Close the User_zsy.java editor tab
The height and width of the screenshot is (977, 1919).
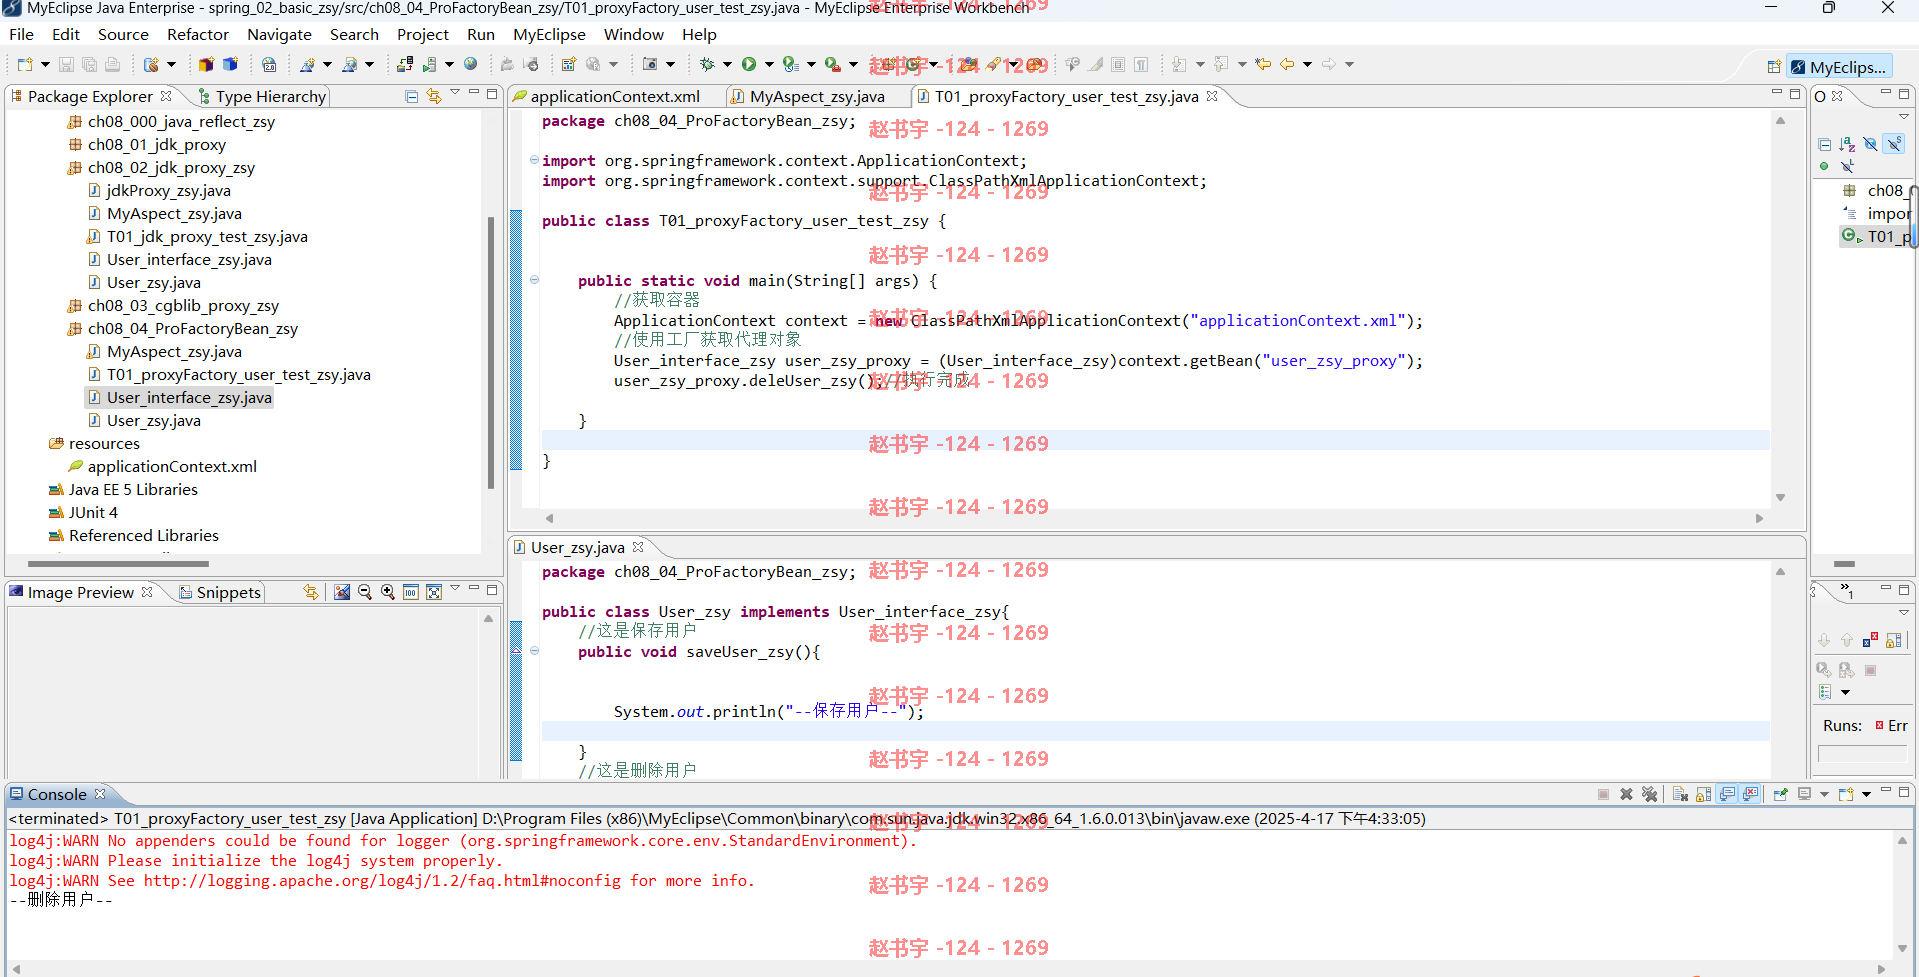(638, 547)
